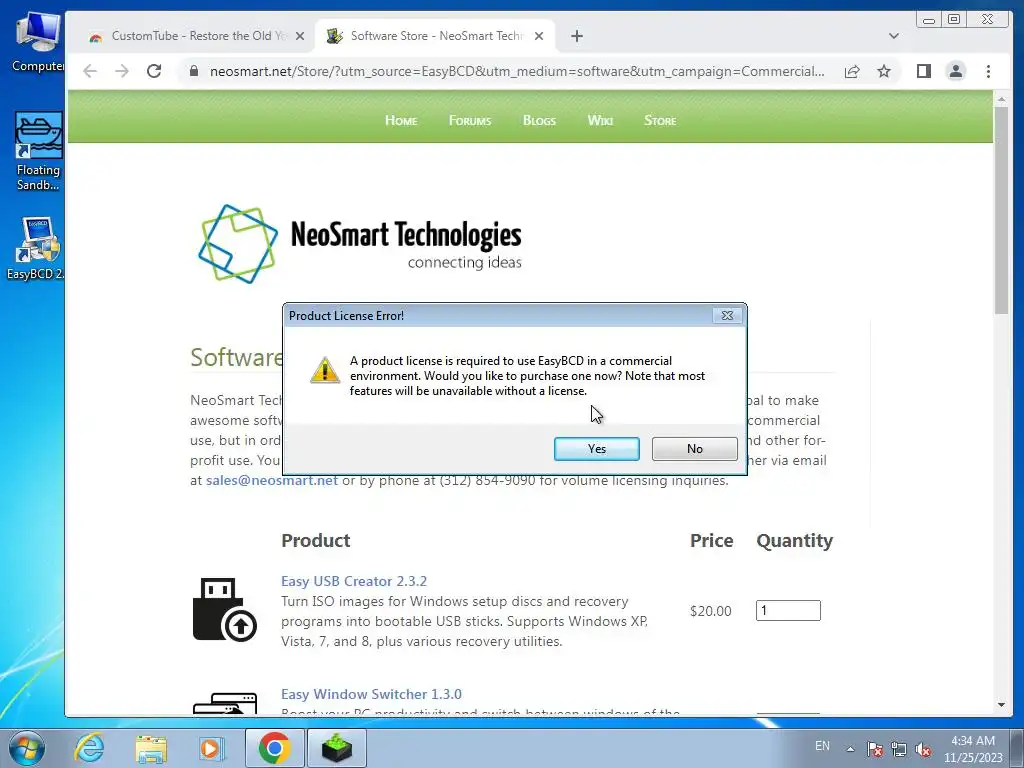Click Yes in the Product License Error dialog
This screenshot has height=768, width=1024.
596,449
